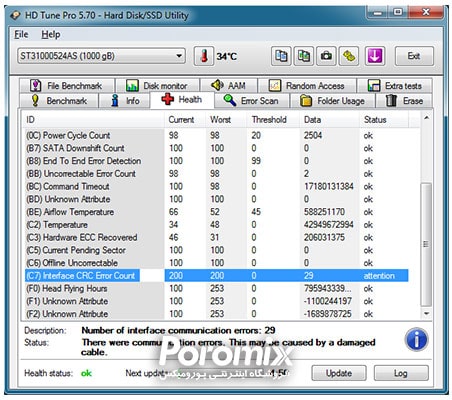Click the health list scrollbar thumb
The width and height of the screenshot is (452, 400).
point(426,244)
